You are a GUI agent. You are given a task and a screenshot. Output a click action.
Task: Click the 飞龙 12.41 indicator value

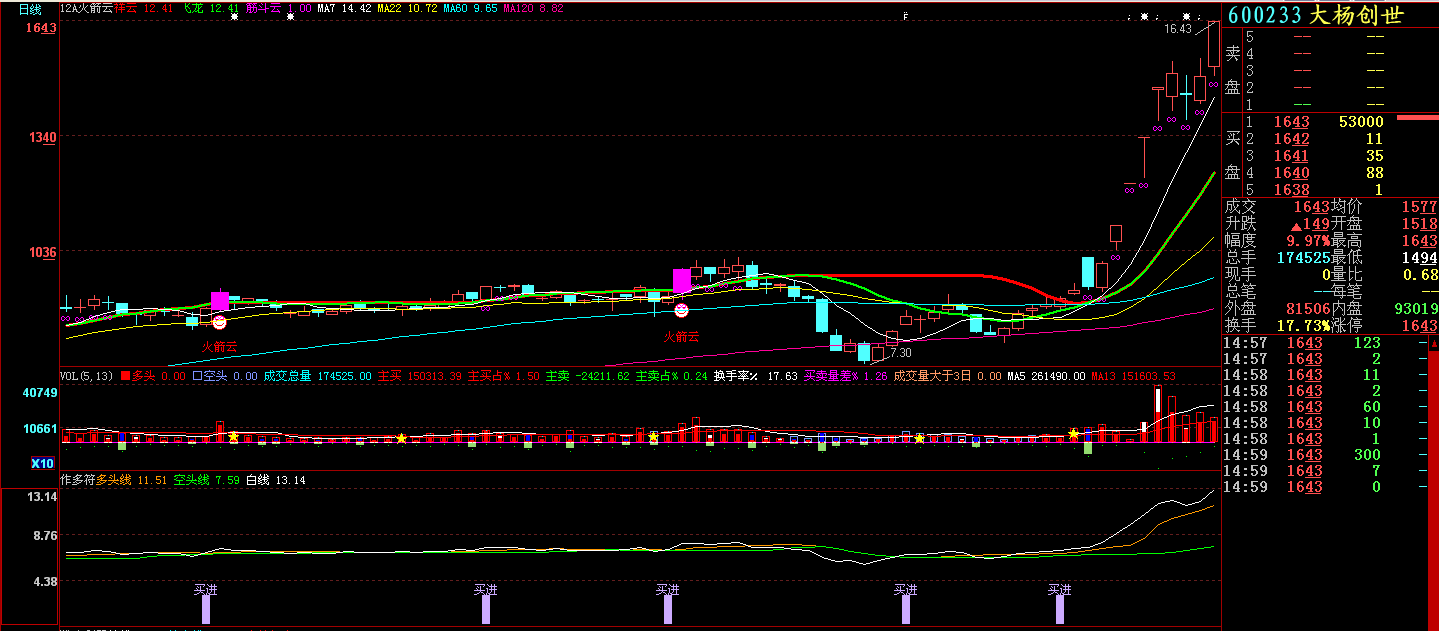pos(210,7)
